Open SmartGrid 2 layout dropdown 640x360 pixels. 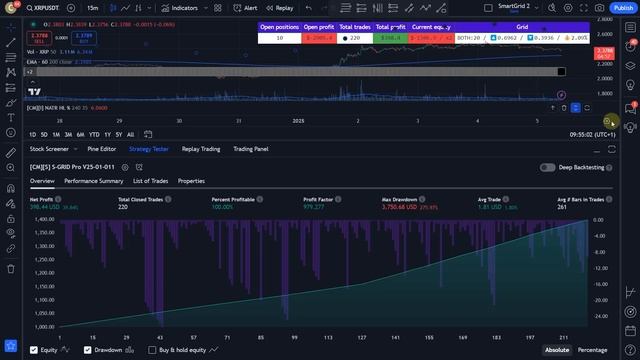tap(536, 8)
